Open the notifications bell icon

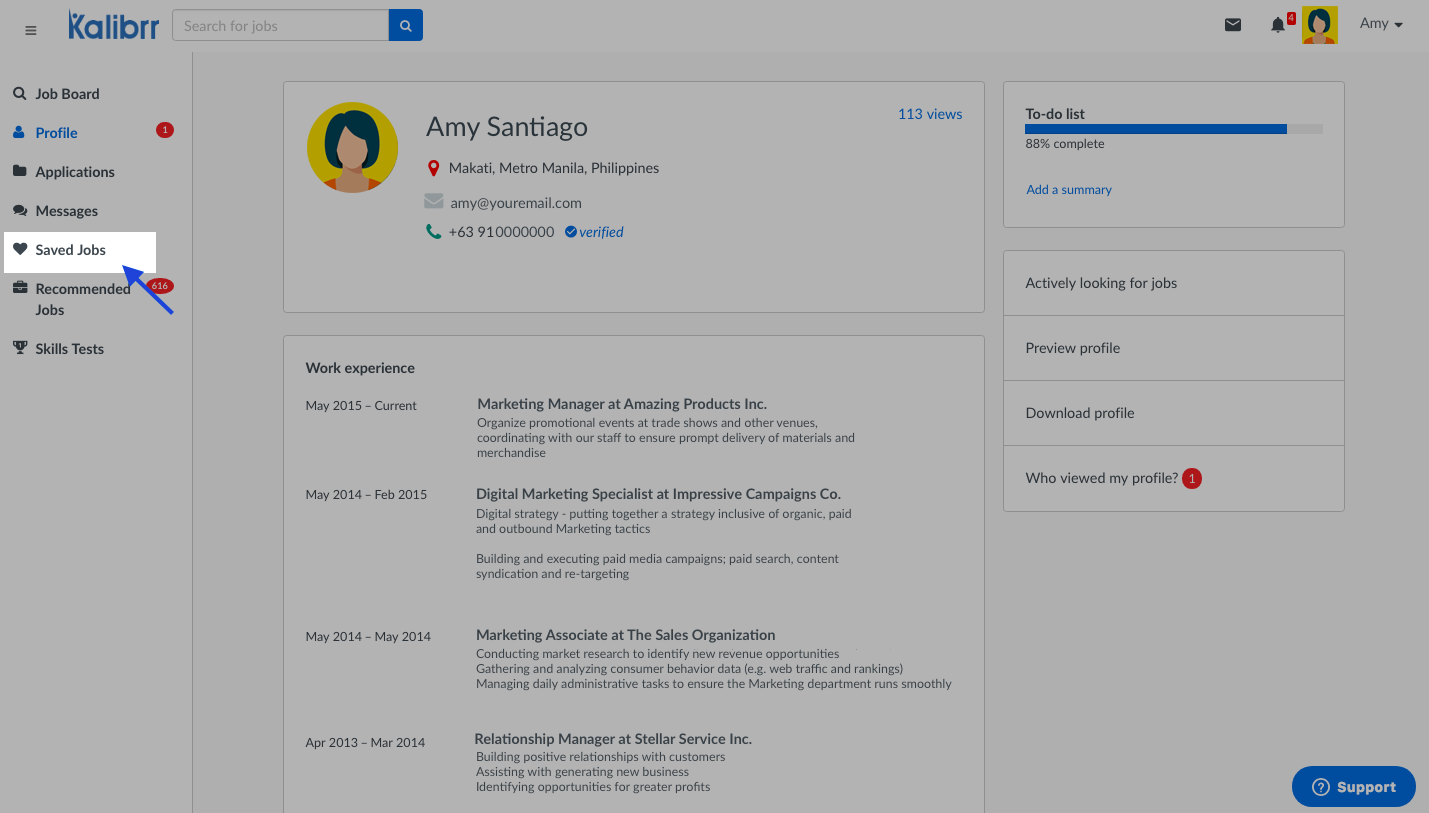1278,26
